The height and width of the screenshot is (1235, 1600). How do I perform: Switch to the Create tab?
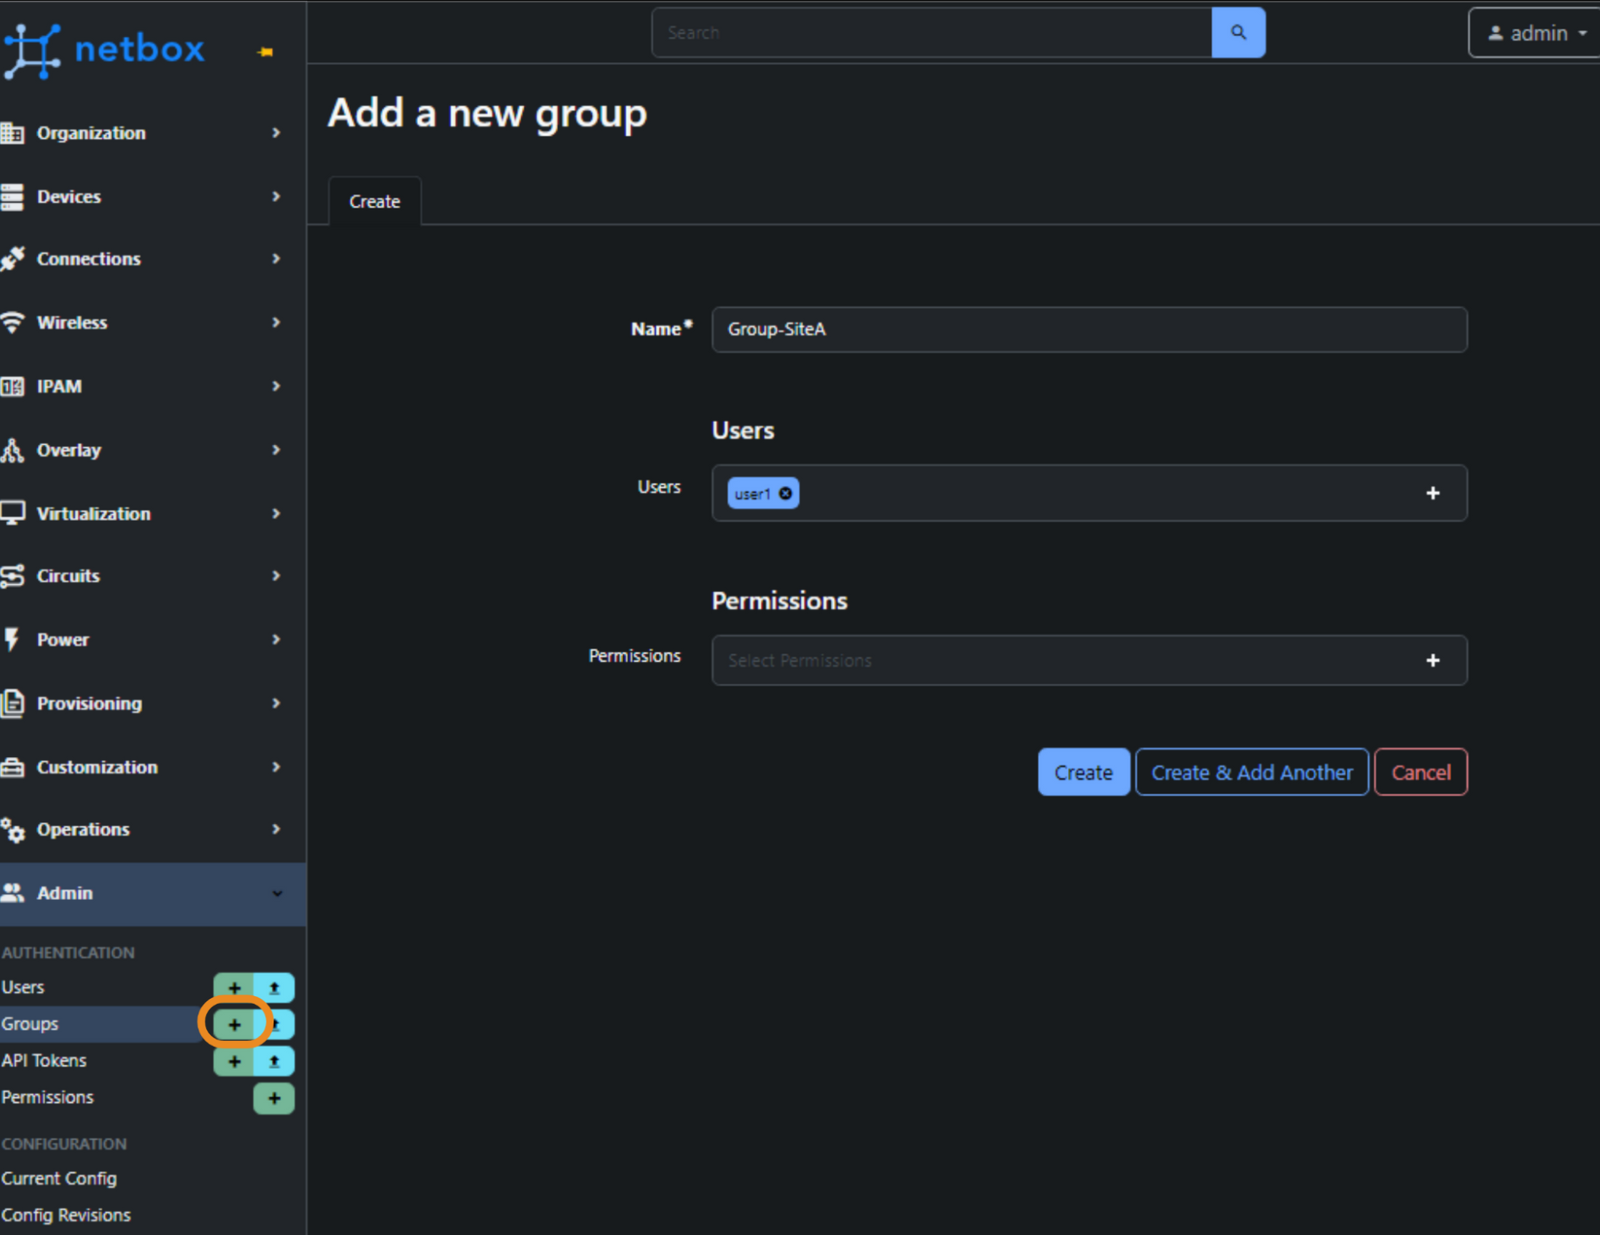374,201
